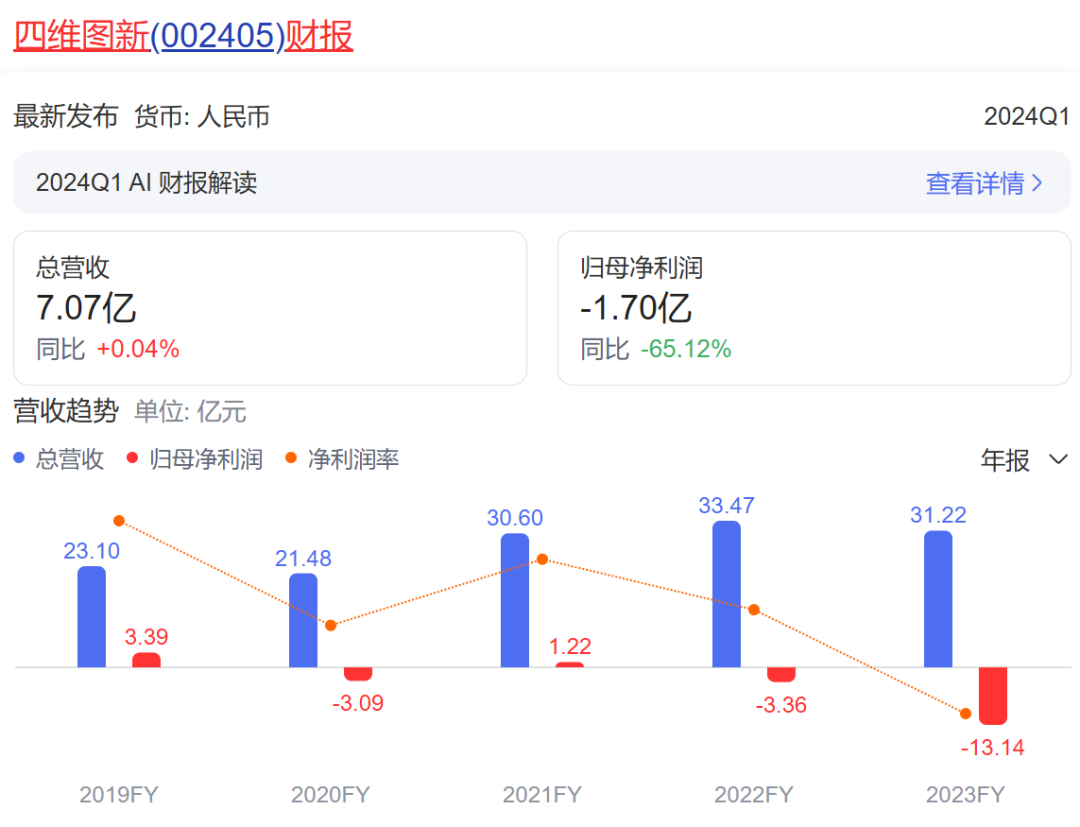Click the 2019FY orange margin point
This screenshot has width=1080, height=827.
coord(119,521)
